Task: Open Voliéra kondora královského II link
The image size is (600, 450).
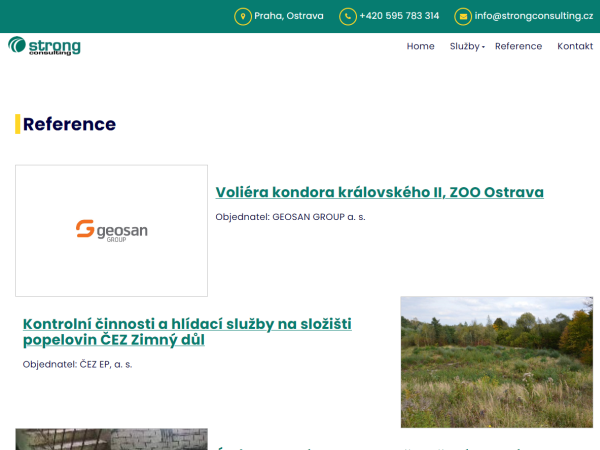Action: [379, 192]
